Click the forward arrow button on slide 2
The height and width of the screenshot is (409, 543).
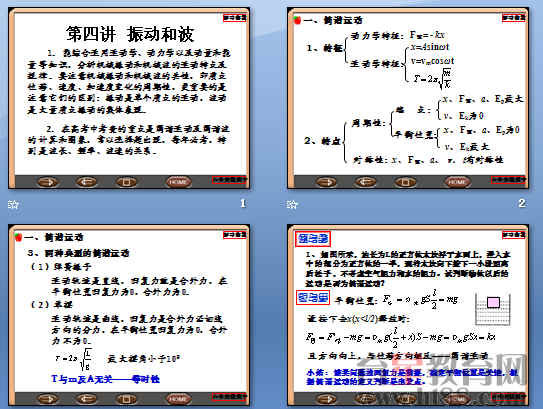pos(326,181)
